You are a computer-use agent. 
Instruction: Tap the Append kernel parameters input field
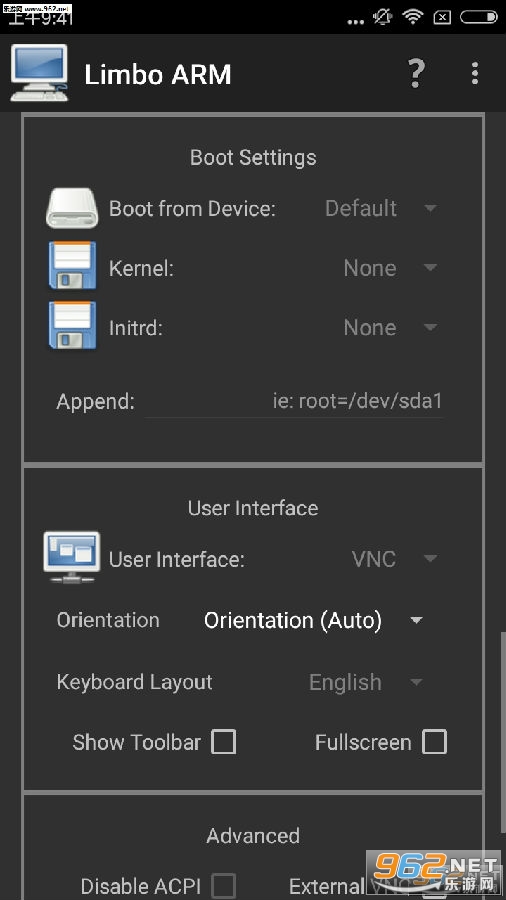click(294, 401)
